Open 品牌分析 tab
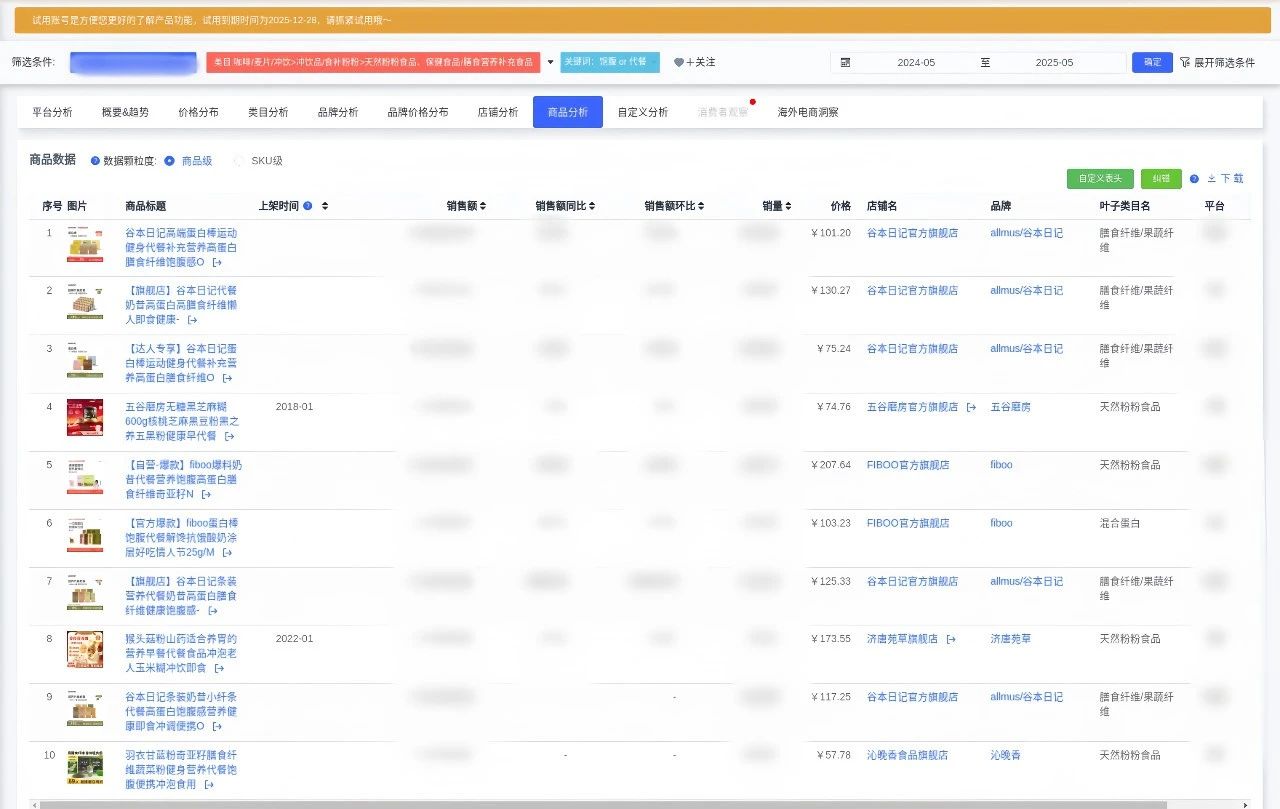This screenshot has width=1280, height=809. click(x=338, y=112)
